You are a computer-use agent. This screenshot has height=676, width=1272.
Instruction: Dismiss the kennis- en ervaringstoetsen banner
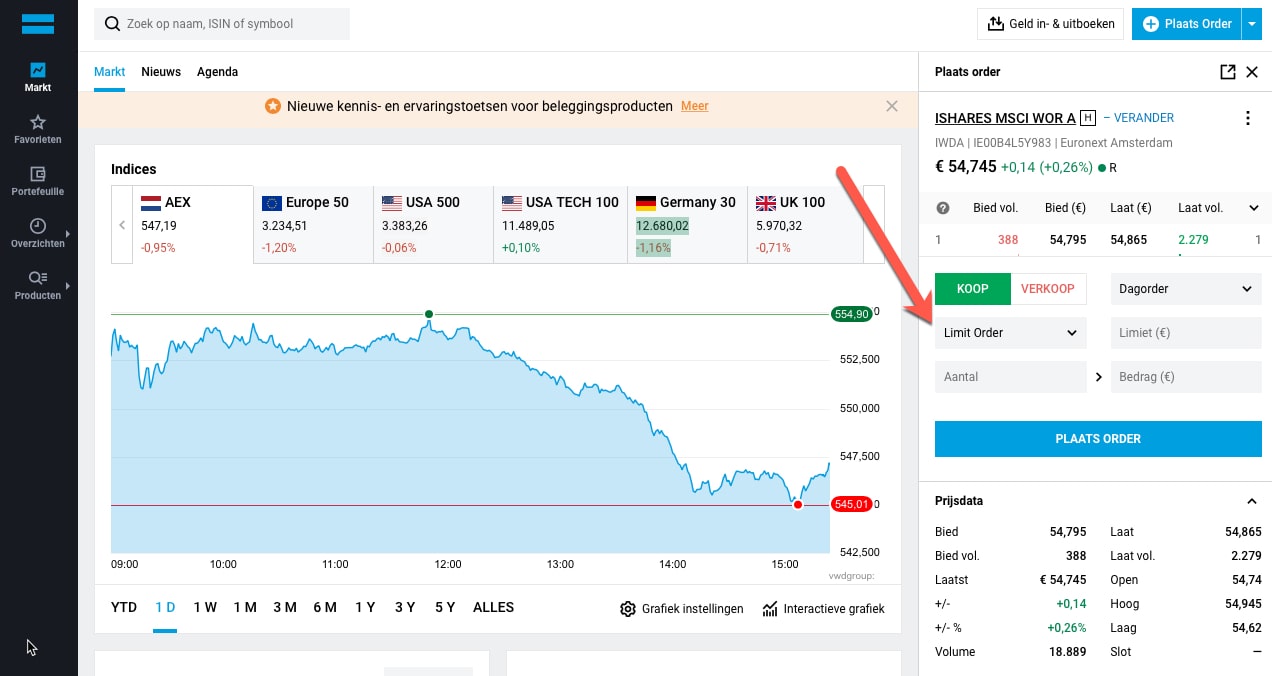(x=892, y=106)
